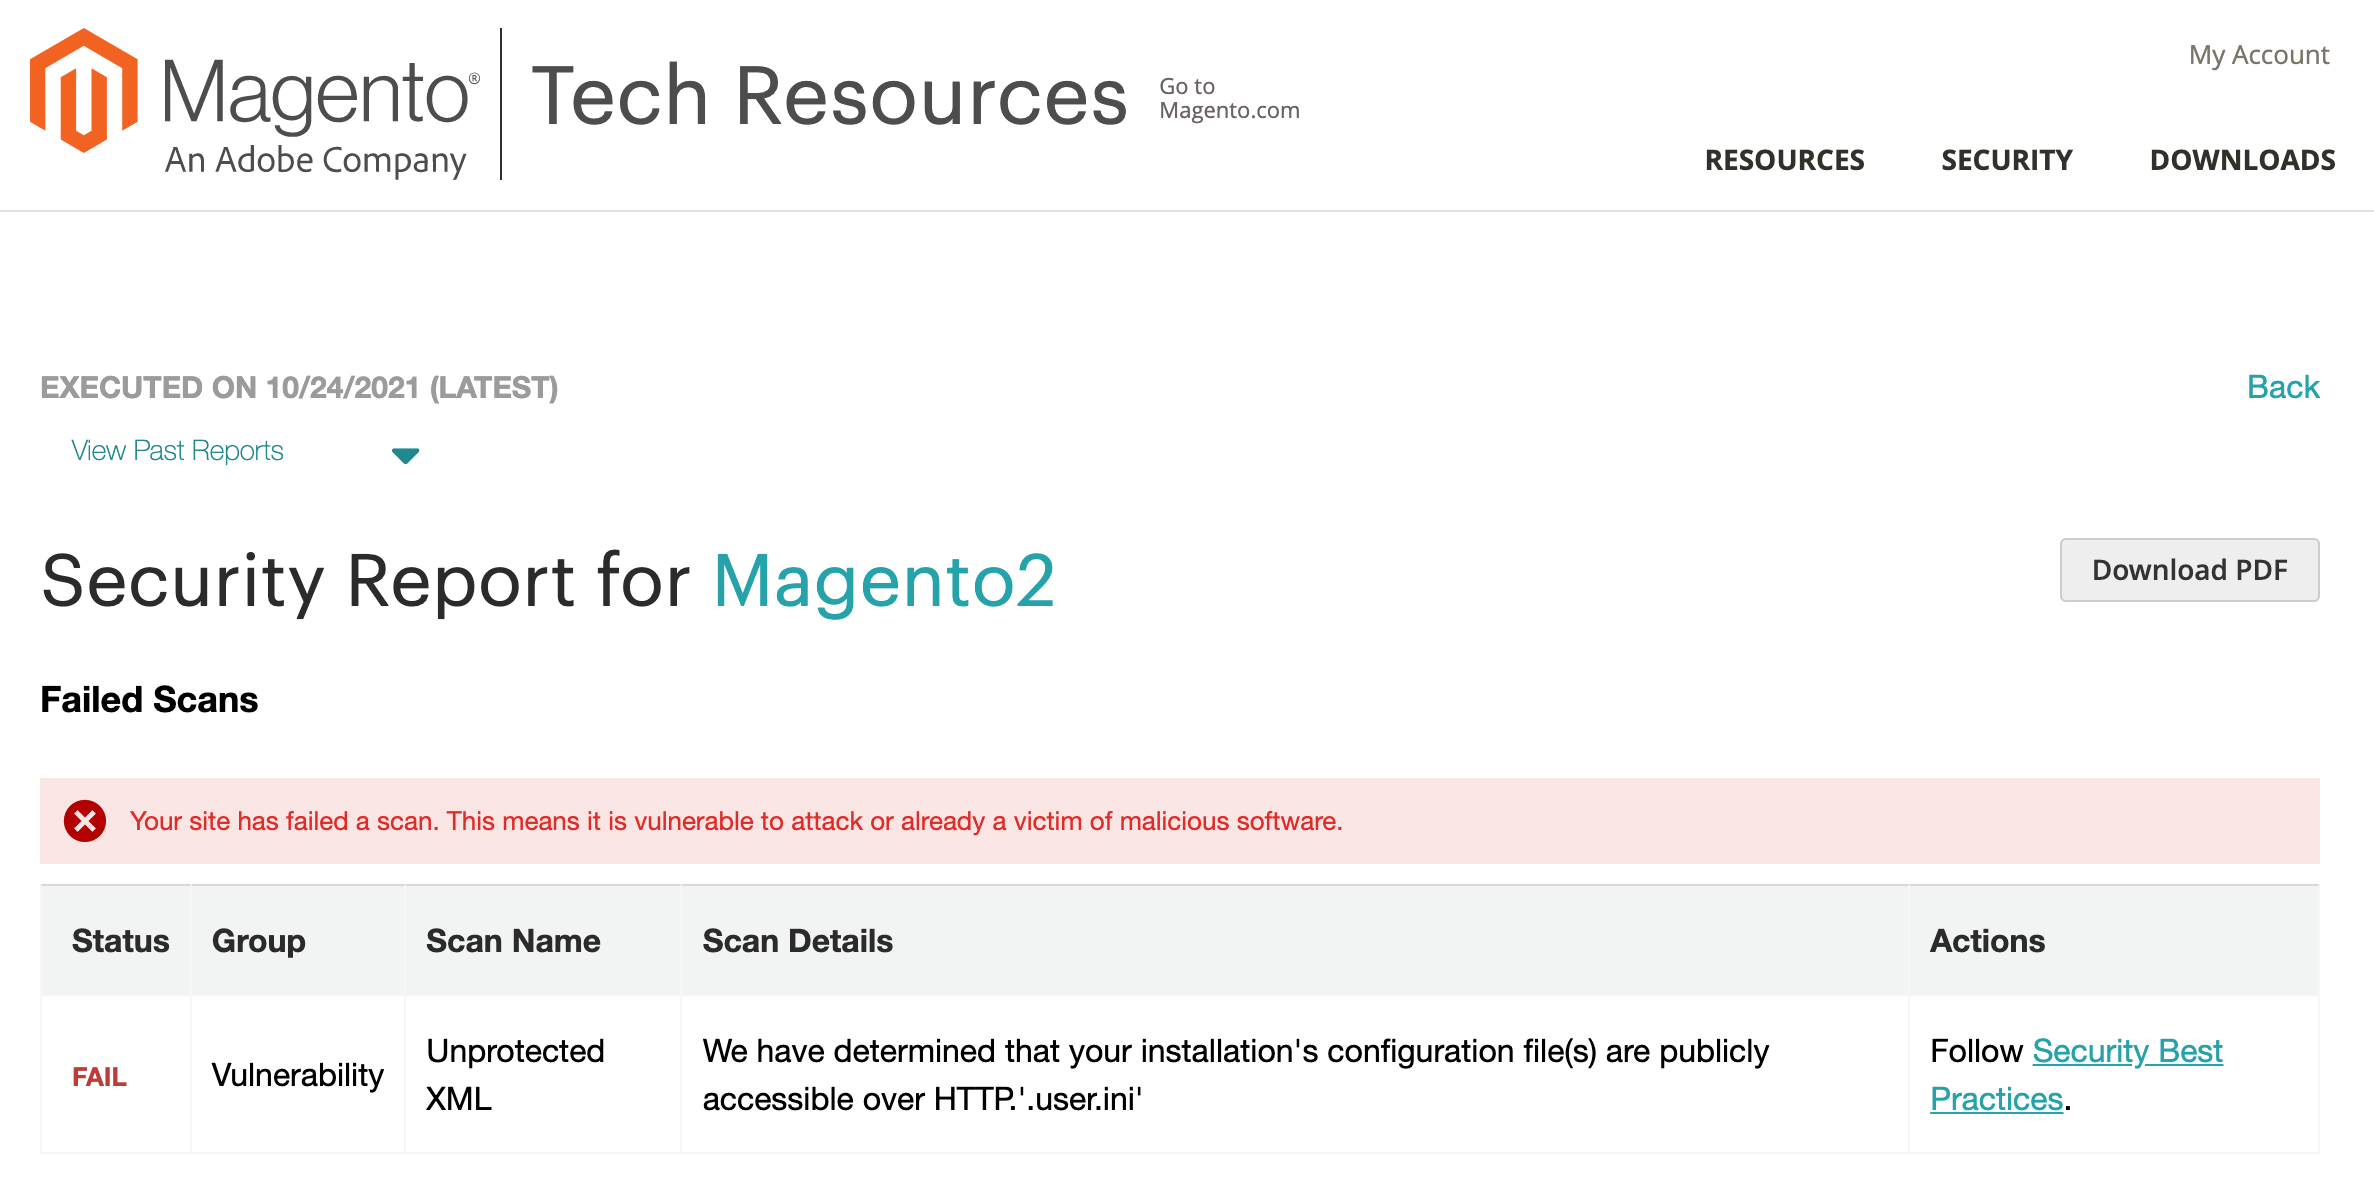Click the orange Magento logo icon
Viewport: 2374px width, 1192px height.
point(84,91)
